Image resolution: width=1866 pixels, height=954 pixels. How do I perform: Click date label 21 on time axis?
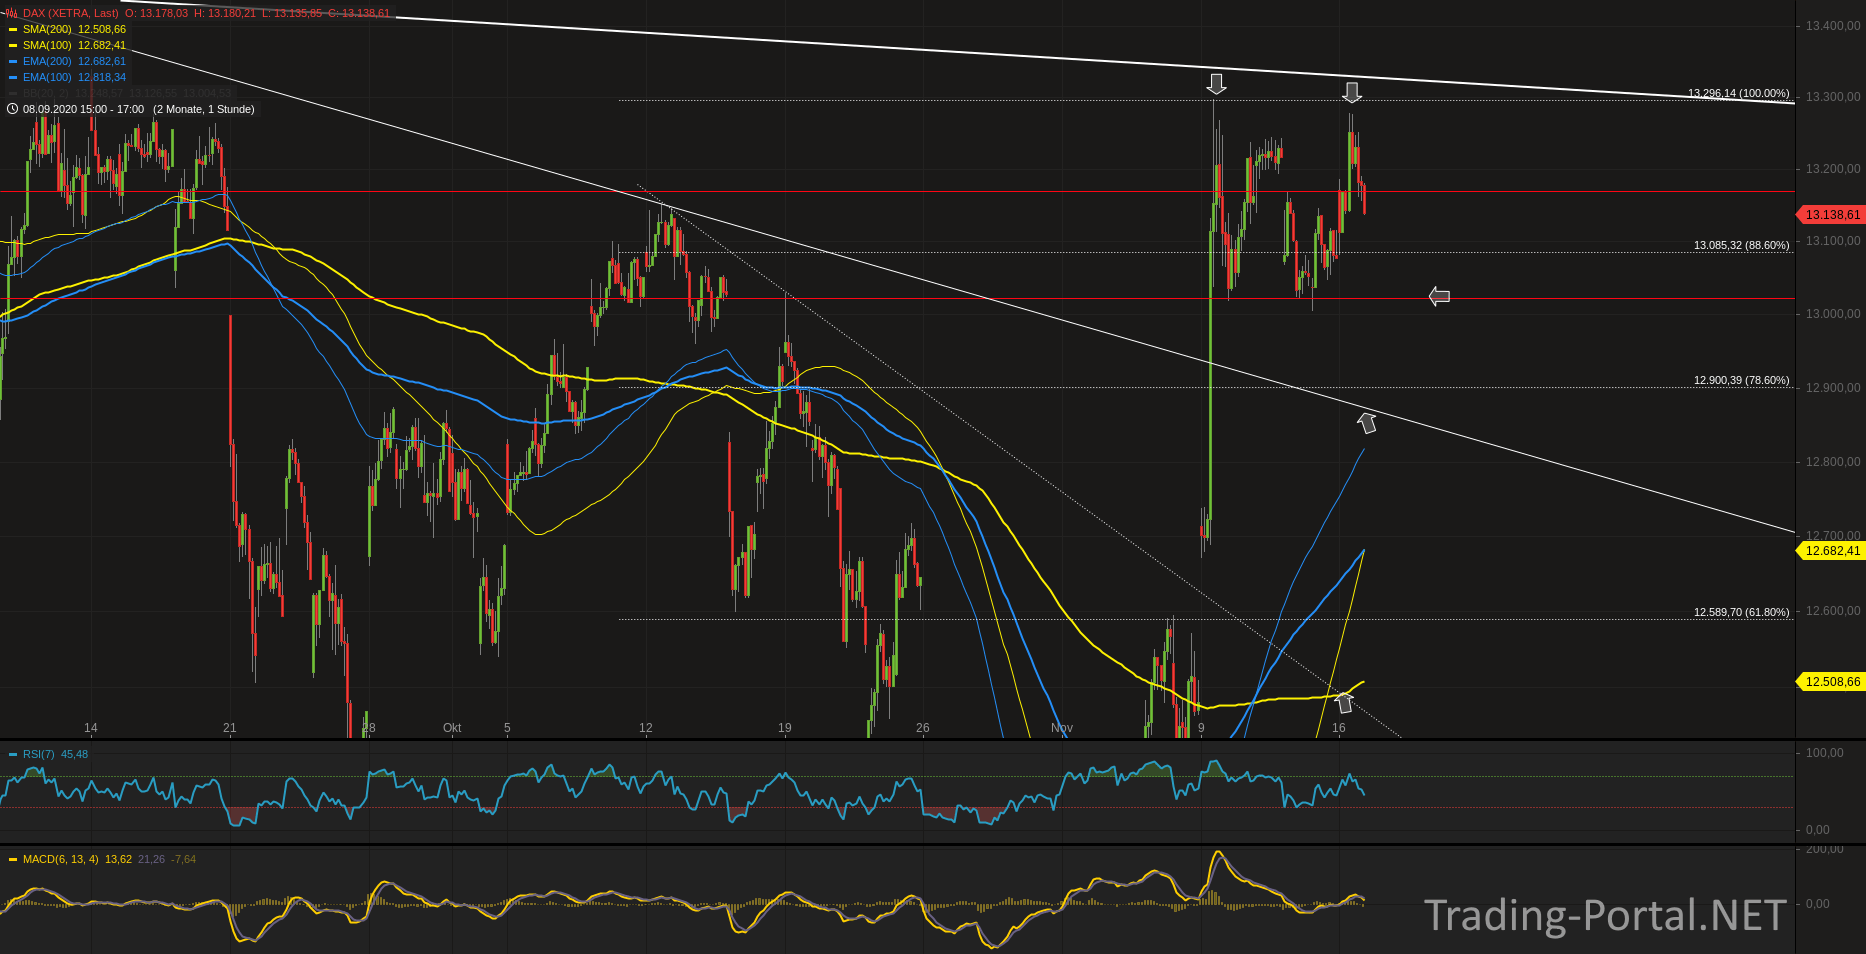tap(230, 728)
